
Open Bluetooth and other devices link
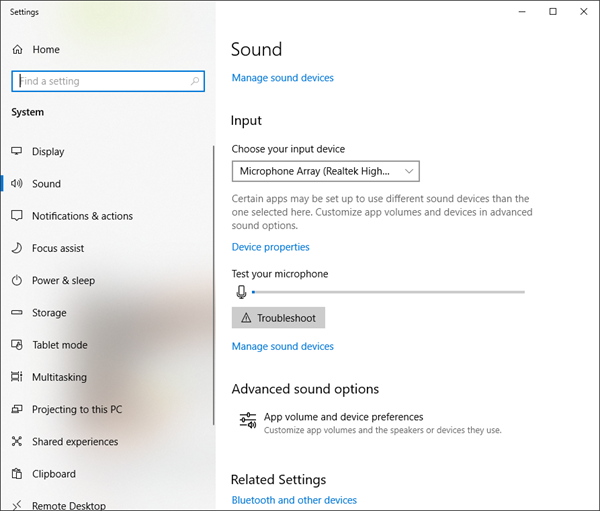(294, 500)
